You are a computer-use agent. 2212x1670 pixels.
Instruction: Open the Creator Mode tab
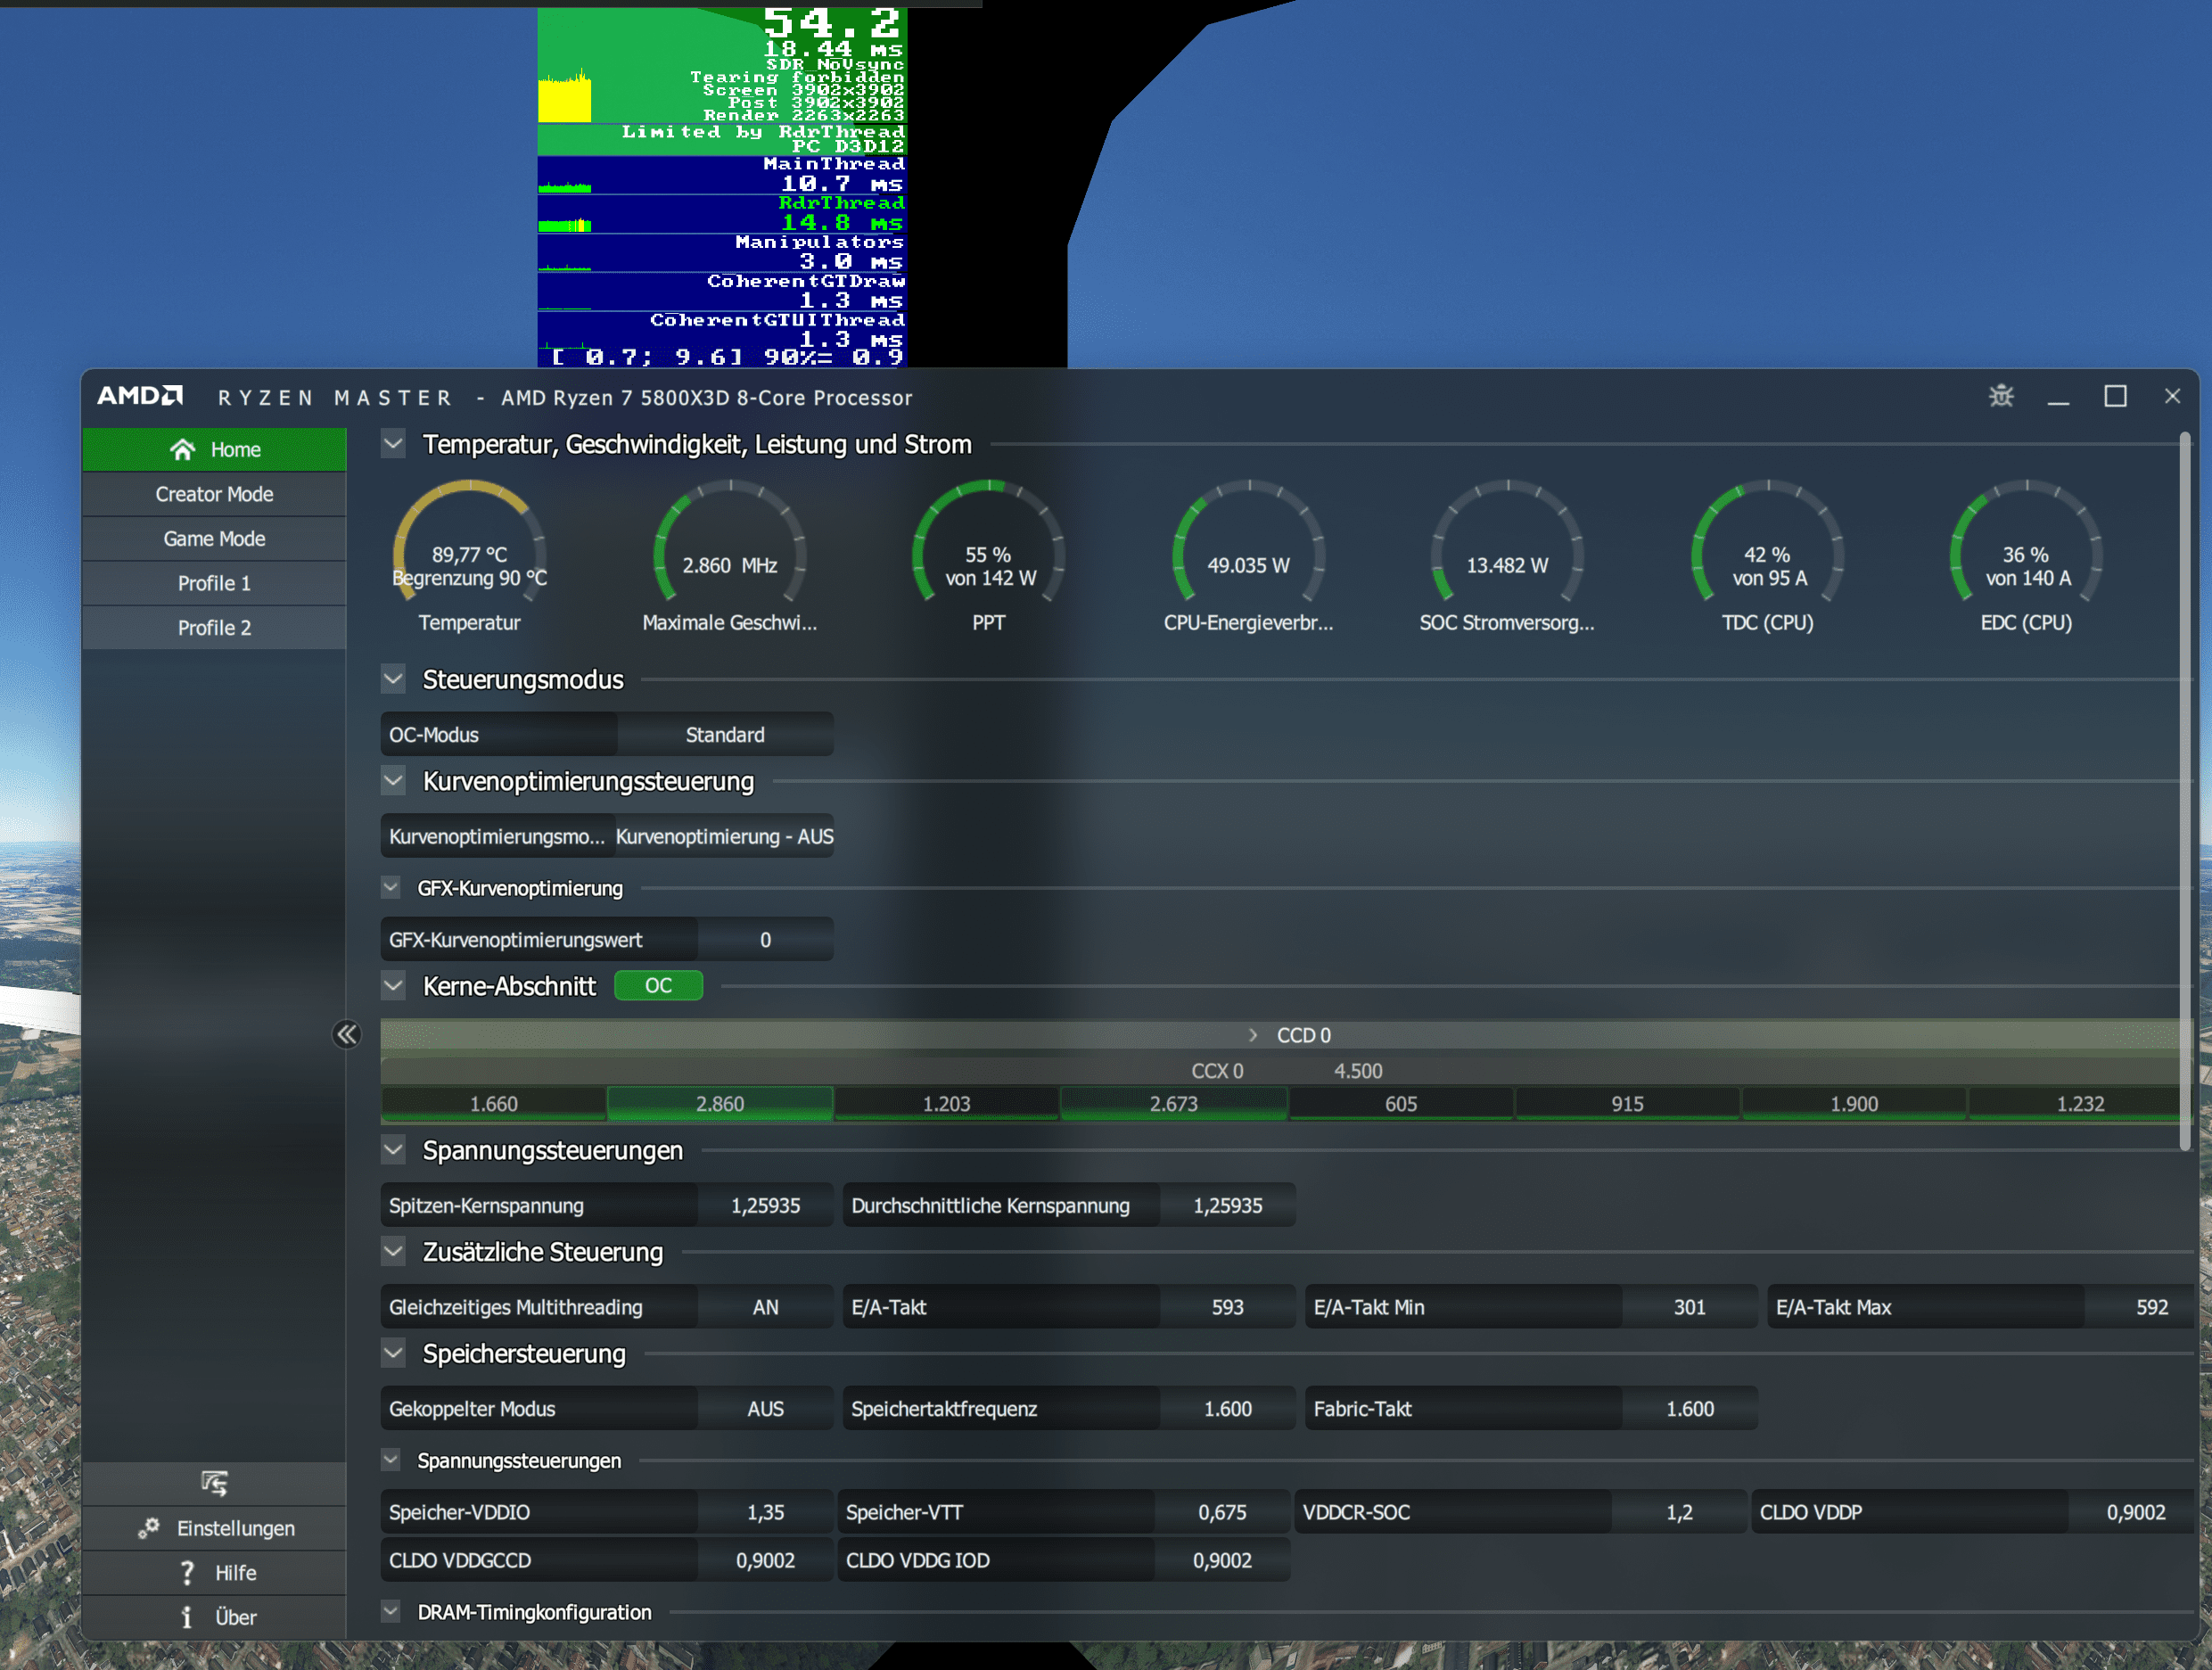click(214, 494)
